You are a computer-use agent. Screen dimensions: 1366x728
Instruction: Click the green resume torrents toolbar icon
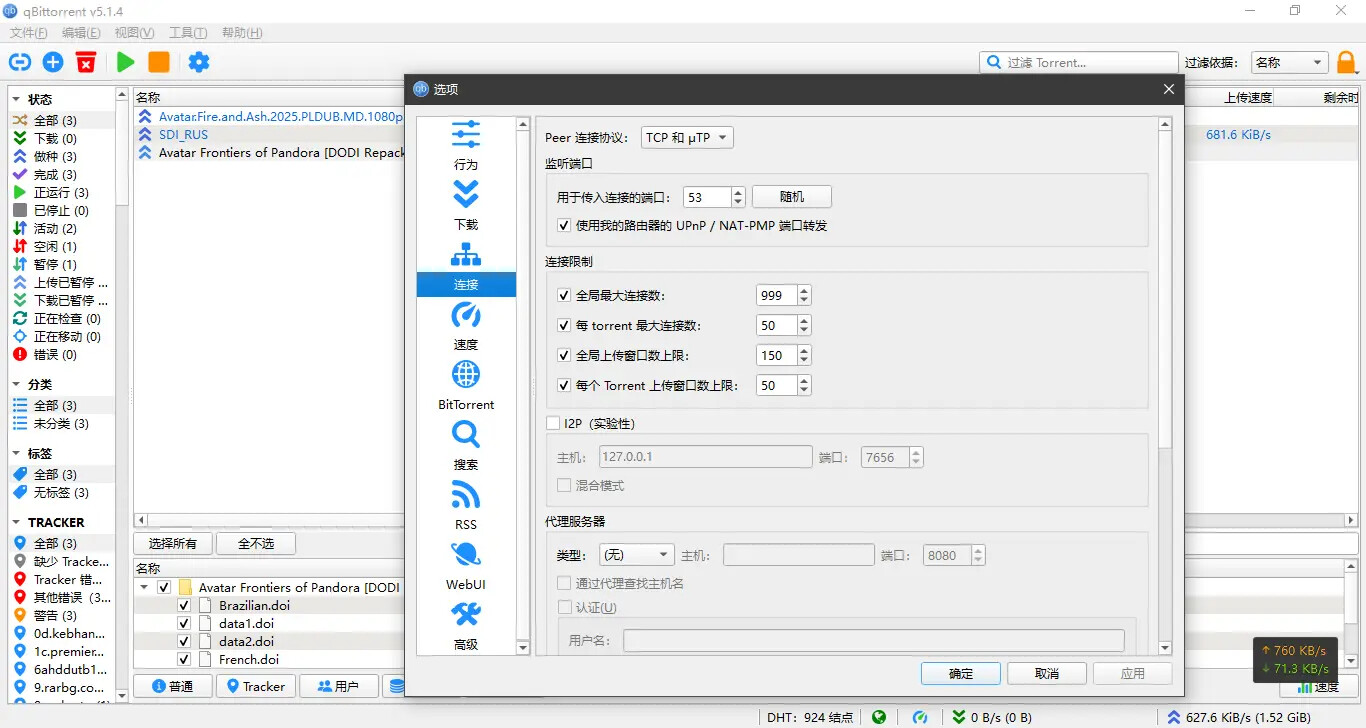click(125, 62)
